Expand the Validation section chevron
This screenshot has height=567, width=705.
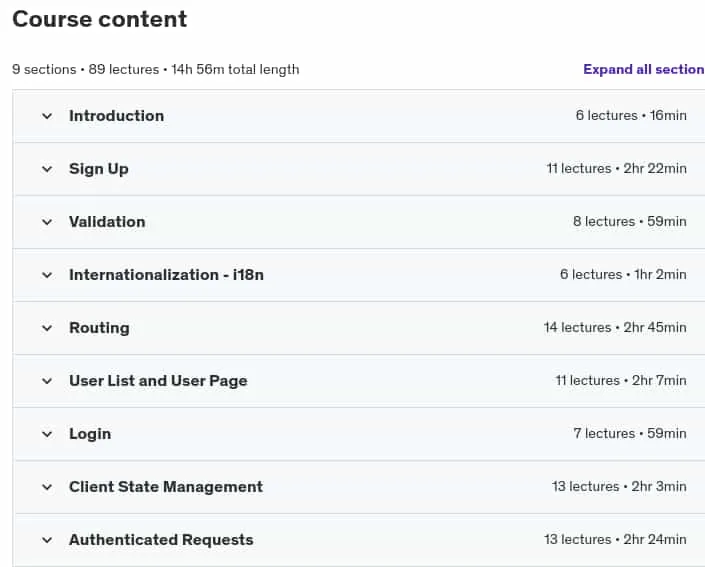pos(47,222)
